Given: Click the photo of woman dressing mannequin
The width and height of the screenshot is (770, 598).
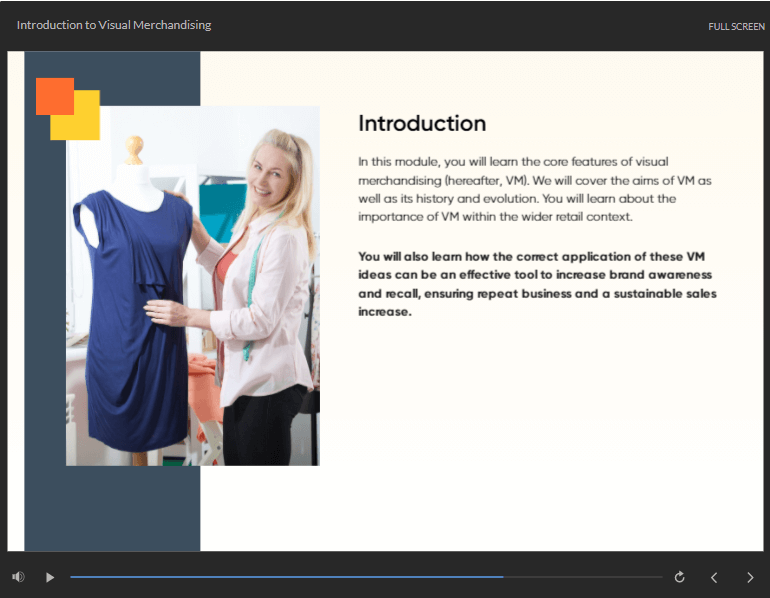Looking at the screenshot, I should point(192,285).
